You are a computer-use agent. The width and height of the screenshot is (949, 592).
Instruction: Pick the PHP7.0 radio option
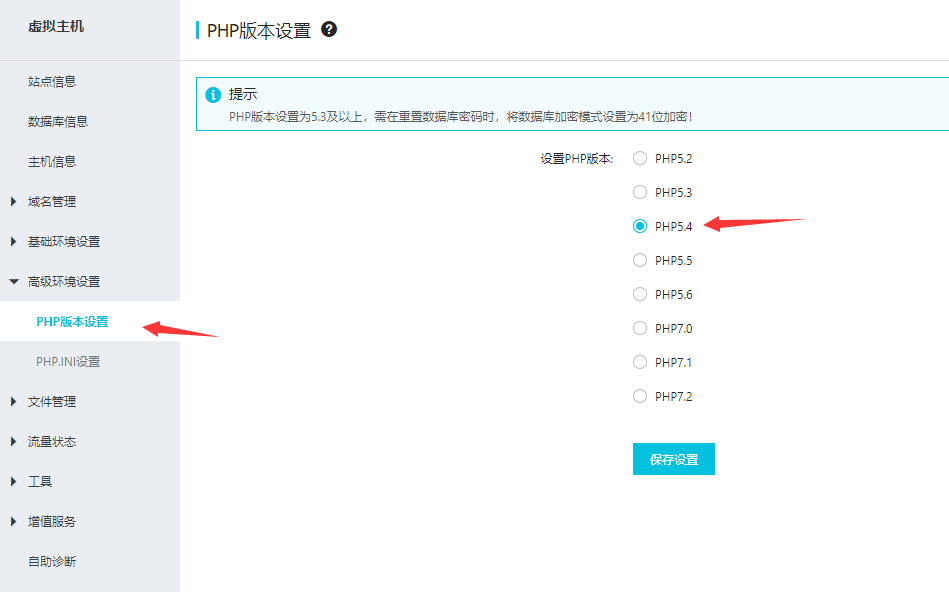click(640, 328)
